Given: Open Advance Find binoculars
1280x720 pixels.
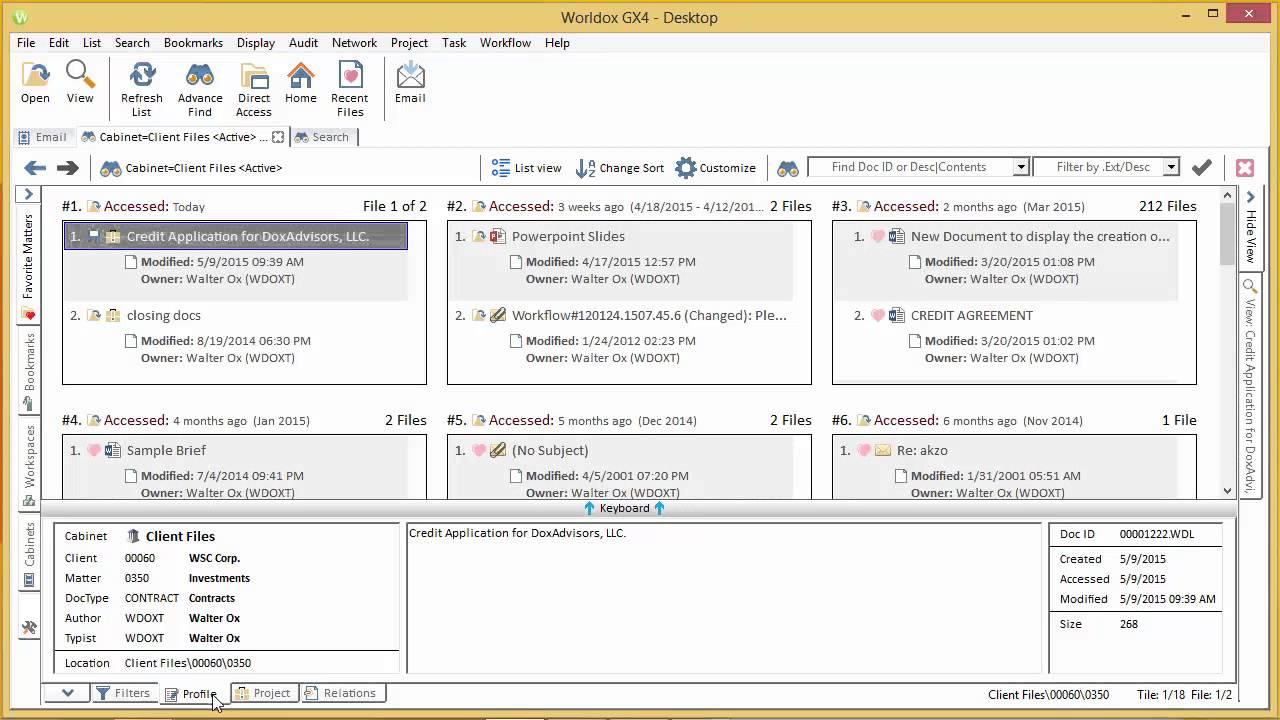Looking at the screenshot, I should (x=200, y=89).
